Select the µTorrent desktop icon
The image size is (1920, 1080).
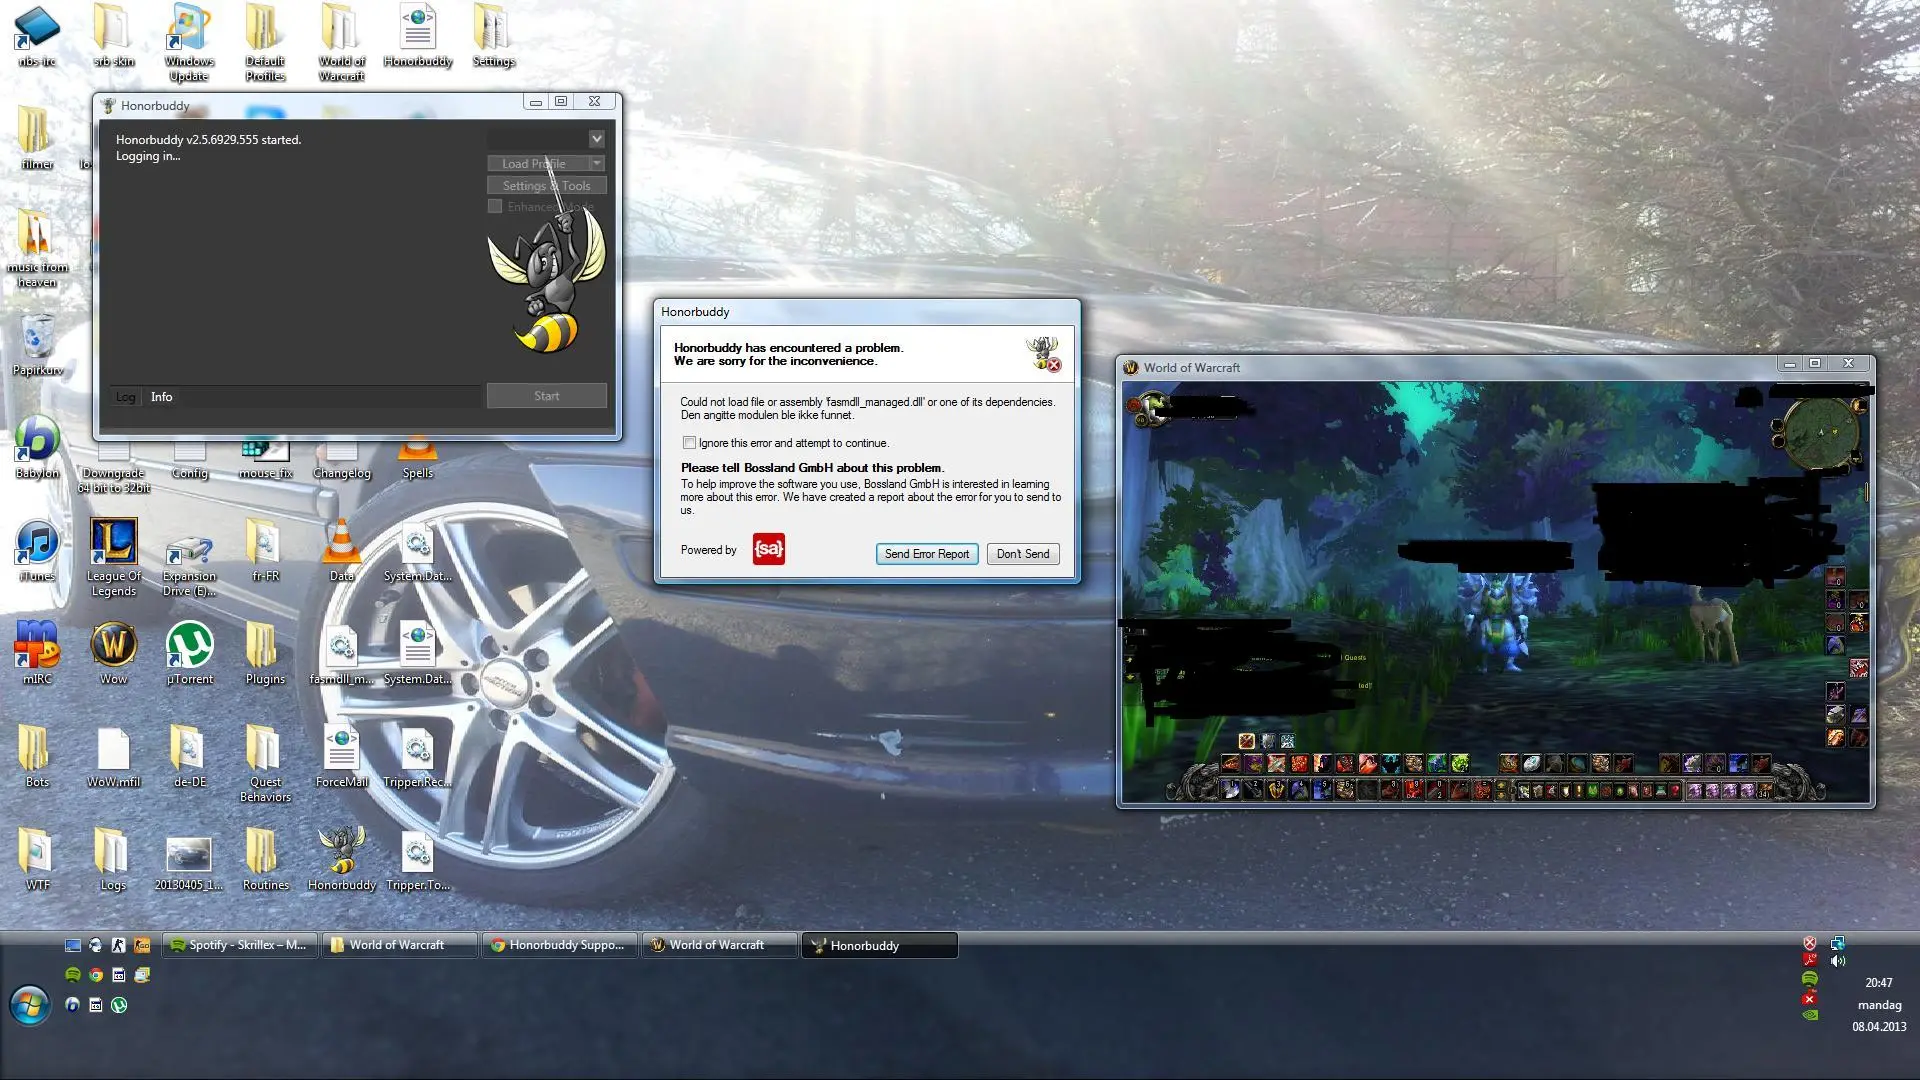point(189,653)
